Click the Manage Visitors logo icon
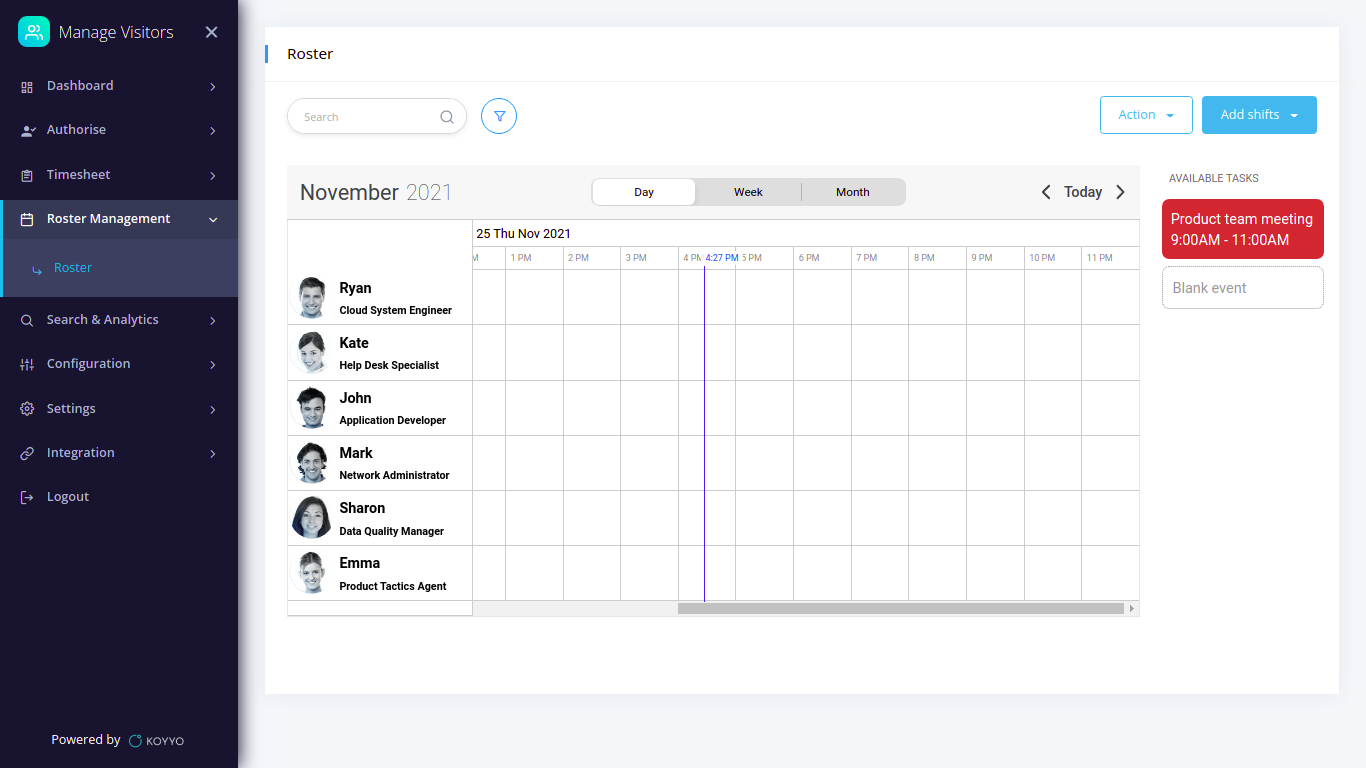1366x768 pixels. point(34,32)
